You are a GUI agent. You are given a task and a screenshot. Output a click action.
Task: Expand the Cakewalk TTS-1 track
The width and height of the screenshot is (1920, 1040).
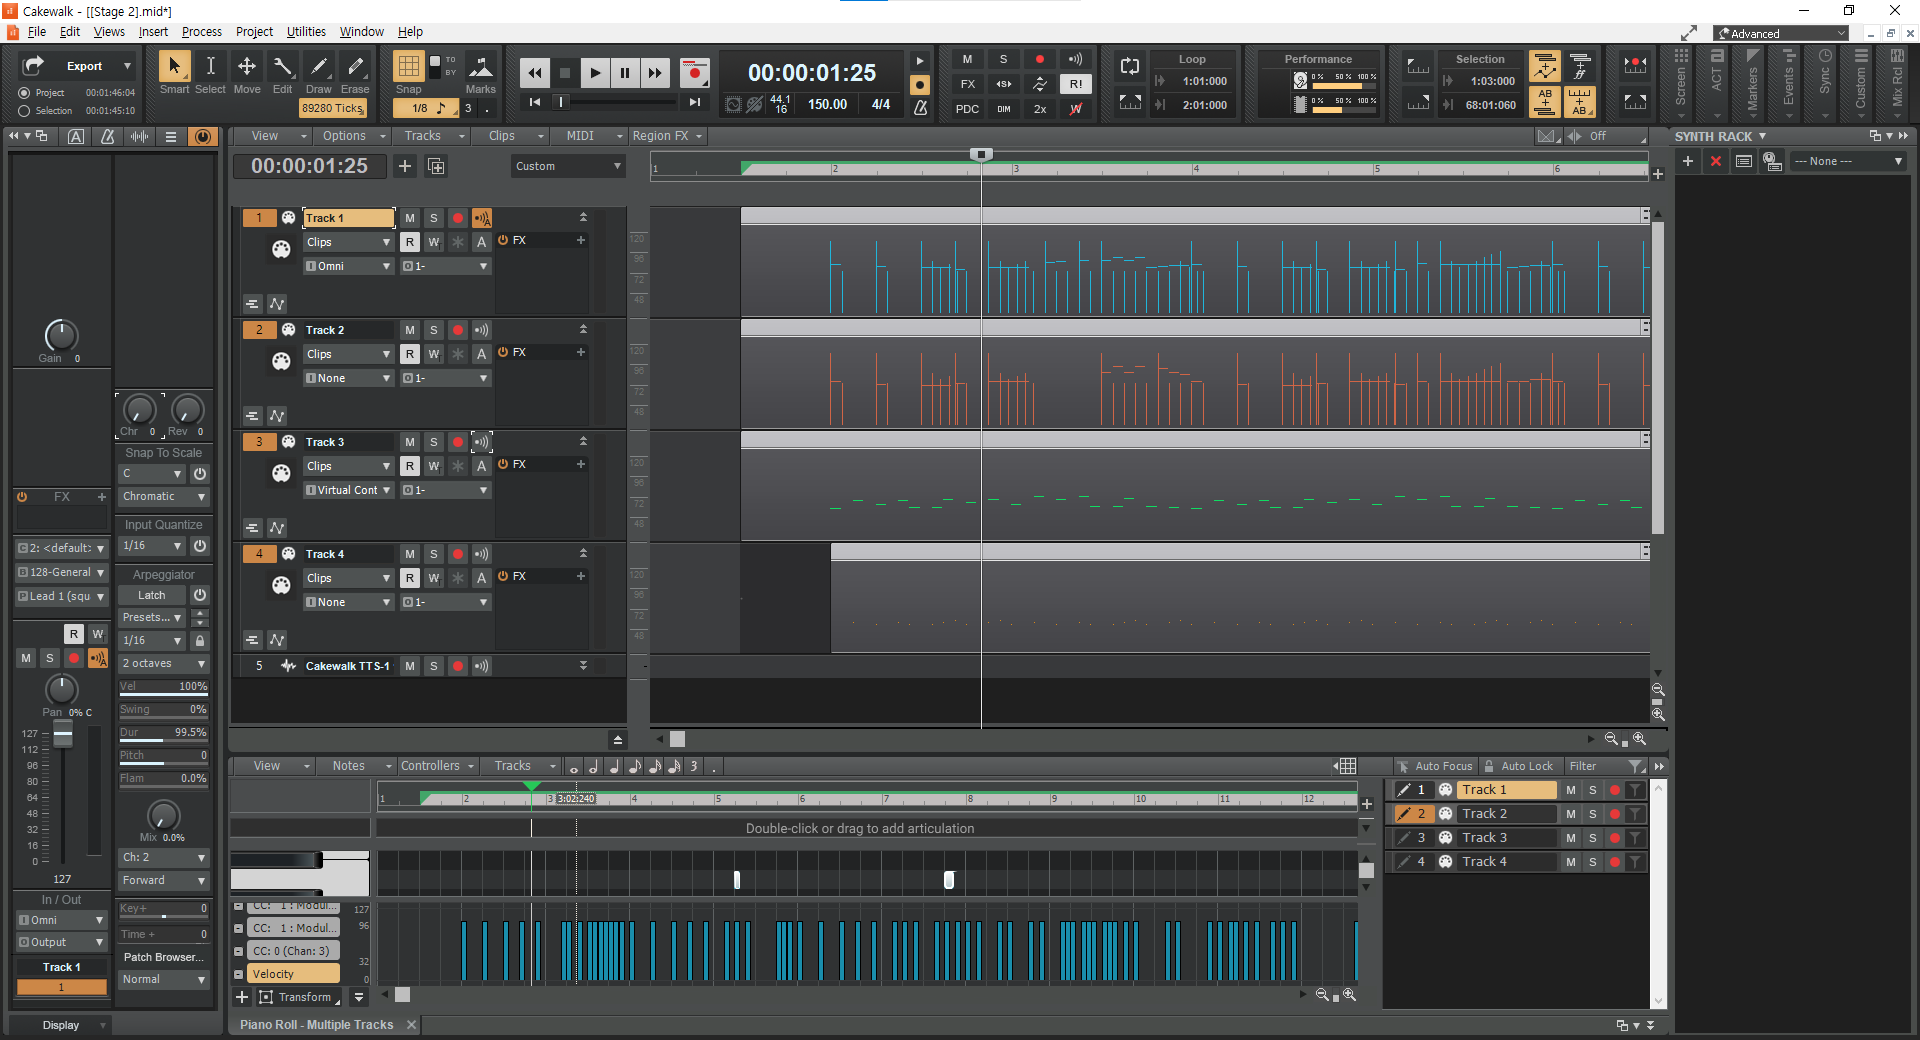[583, 666]
